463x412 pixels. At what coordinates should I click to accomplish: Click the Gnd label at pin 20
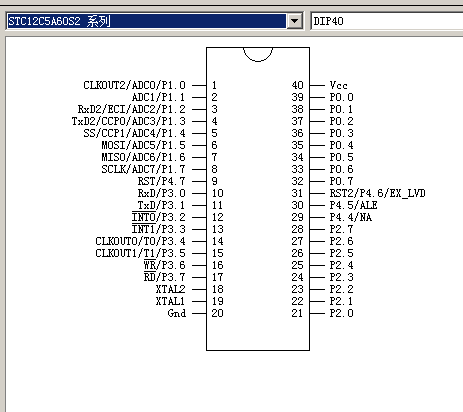coord(177,313)
